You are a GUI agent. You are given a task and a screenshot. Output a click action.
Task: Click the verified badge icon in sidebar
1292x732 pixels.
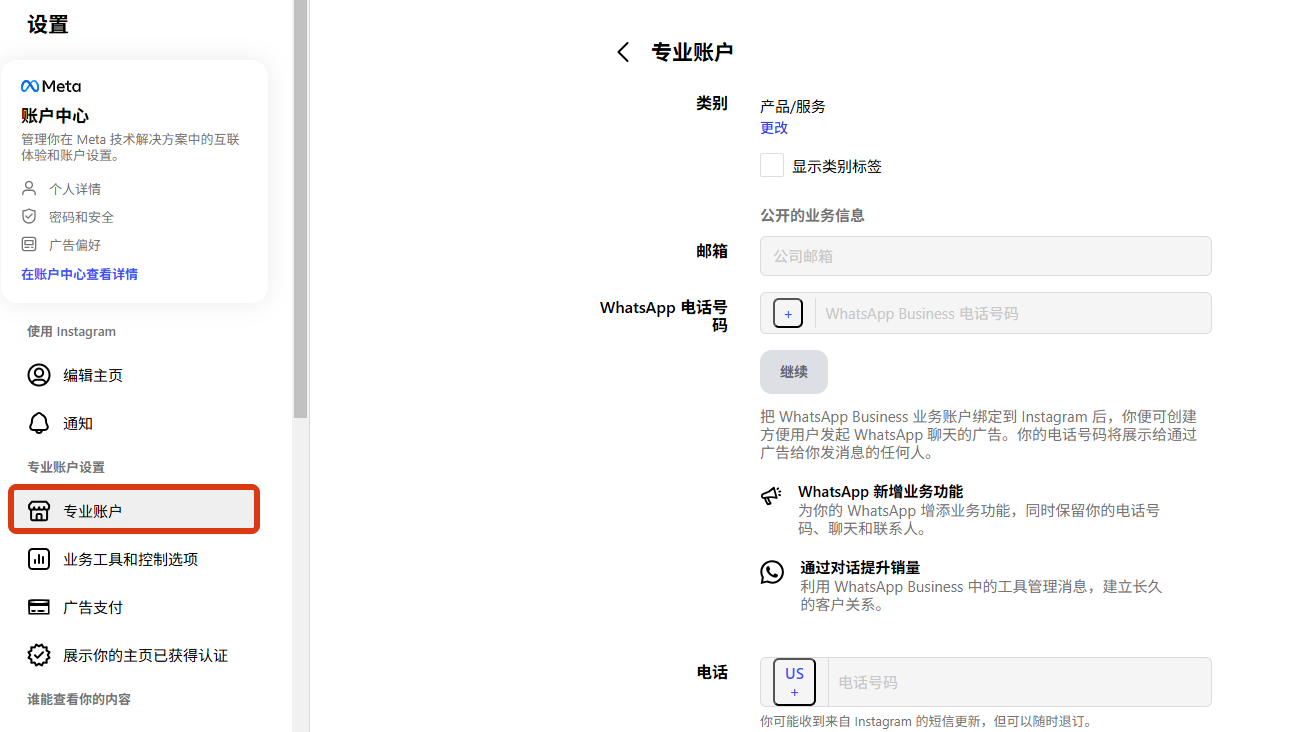pos(39,655)
